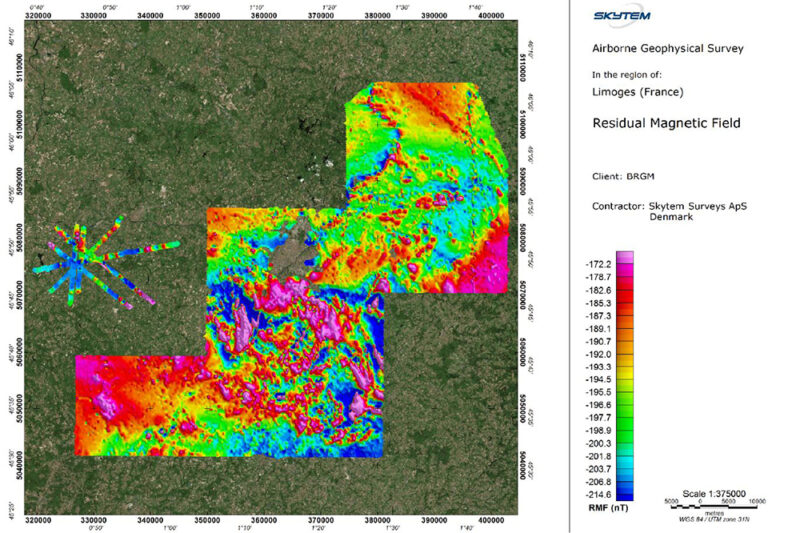Select the legend value -192.0
Screen dimensions: 800x533
click(598, 354)
